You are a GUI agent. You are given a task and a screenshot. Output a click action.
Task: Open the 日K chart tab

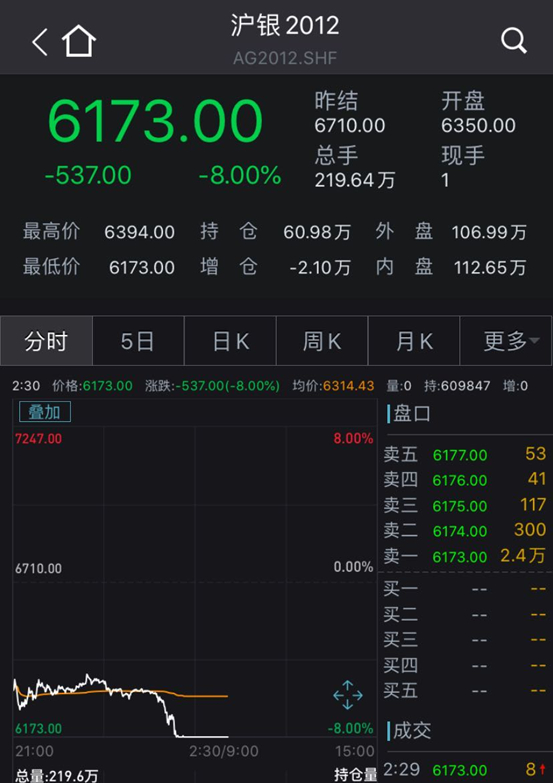click(x=230, y=341)
